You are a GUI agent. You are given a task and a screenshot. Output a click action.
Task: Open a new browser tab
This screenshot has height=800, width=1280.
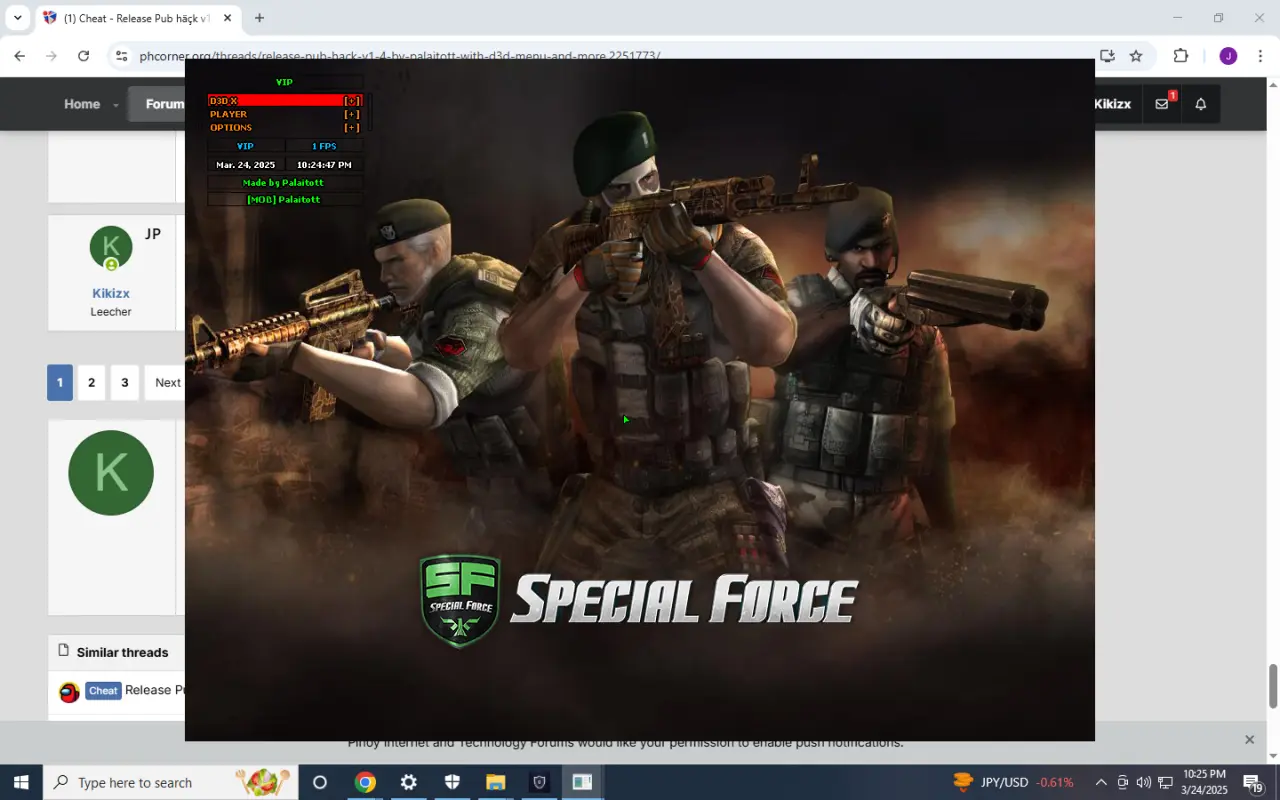(x=259, y=18)
